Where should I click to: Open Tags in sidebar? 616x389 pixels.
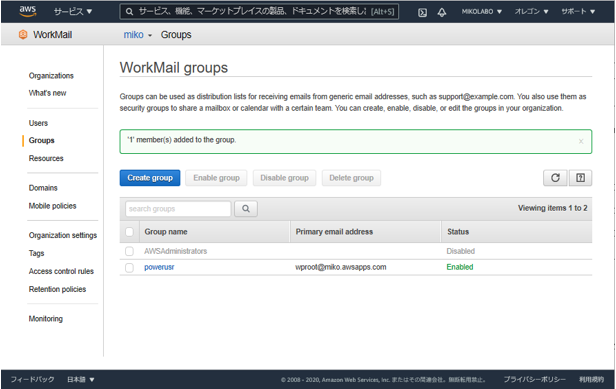pyautogui.click(x=36, y=253)
